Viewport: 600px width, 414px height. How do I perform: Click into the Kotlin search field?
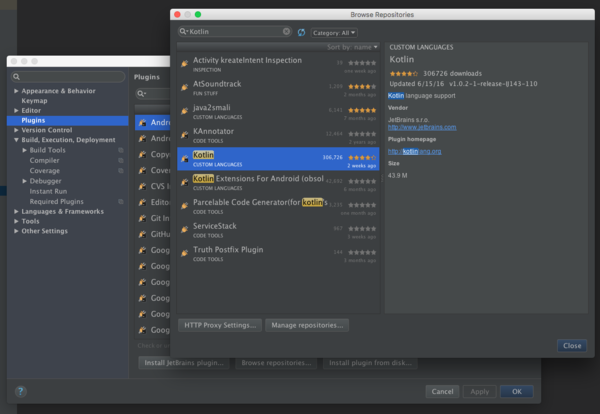point(235,31)
